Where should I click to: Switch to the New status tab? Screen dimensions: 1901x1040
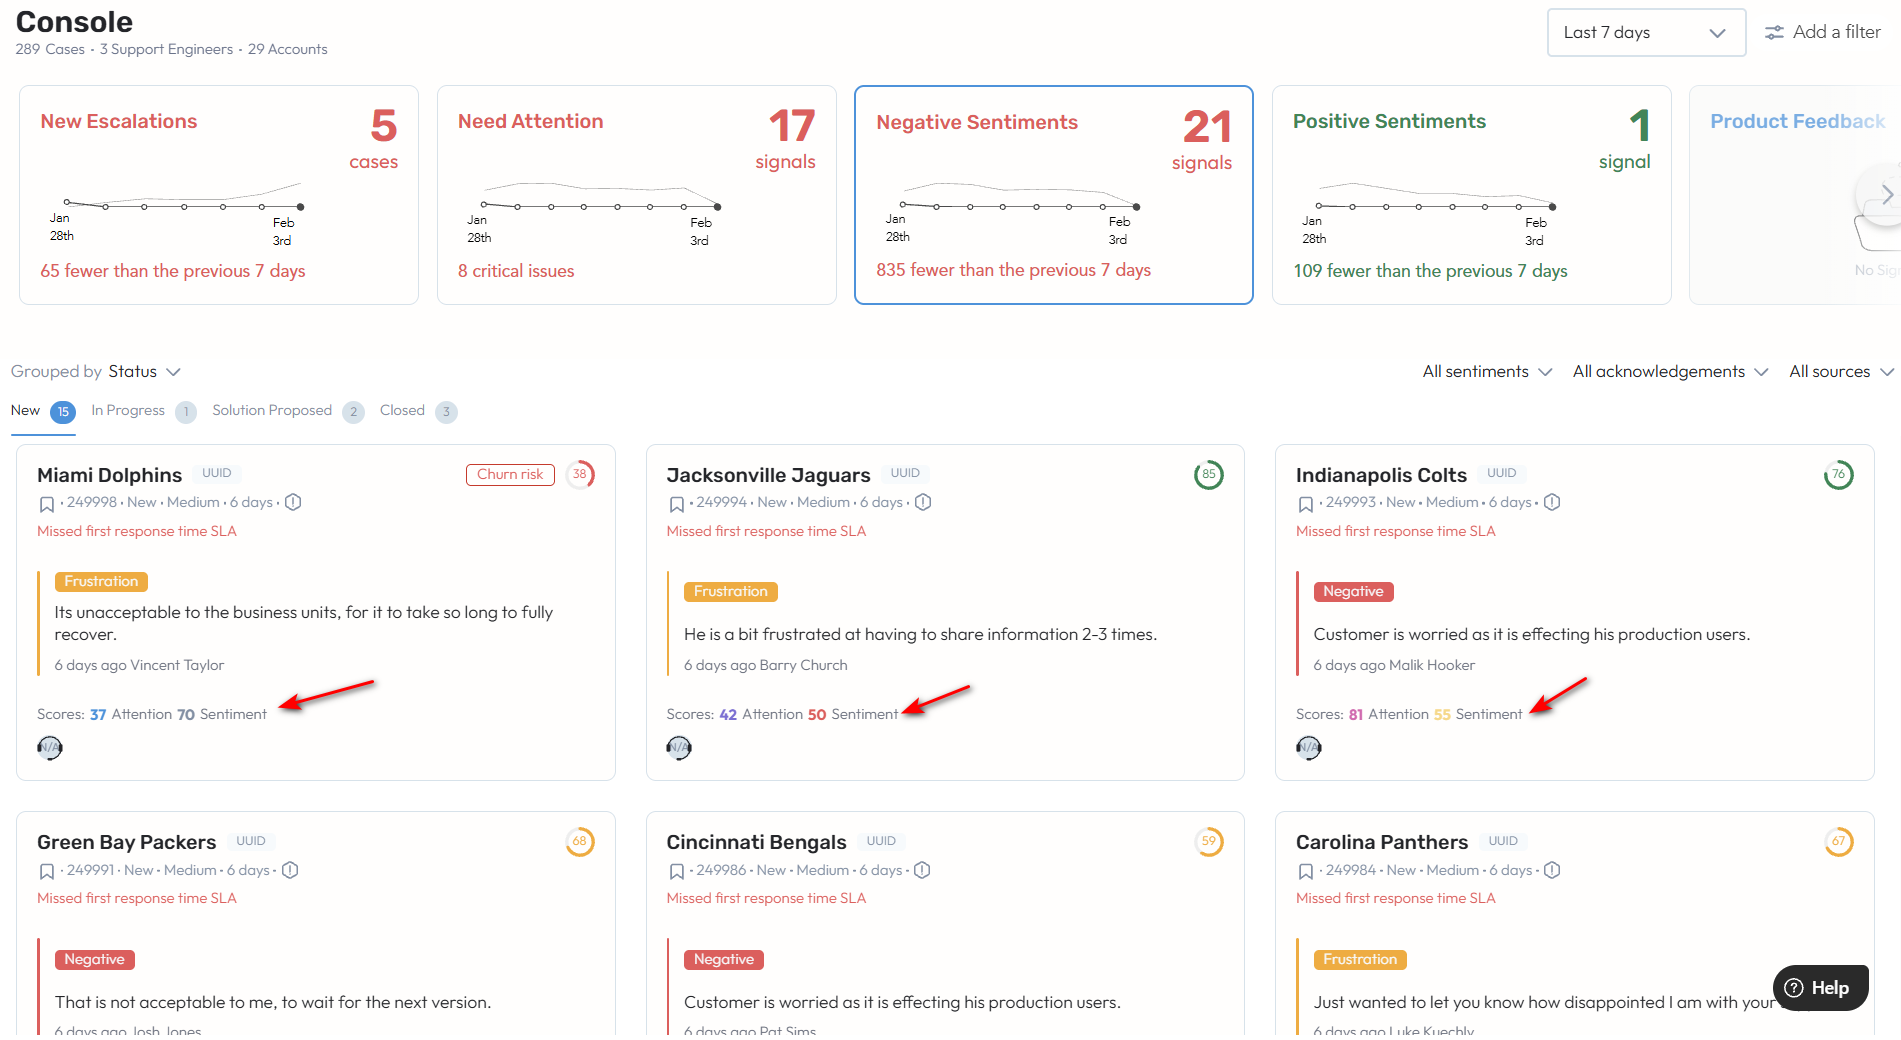(43, 411)
